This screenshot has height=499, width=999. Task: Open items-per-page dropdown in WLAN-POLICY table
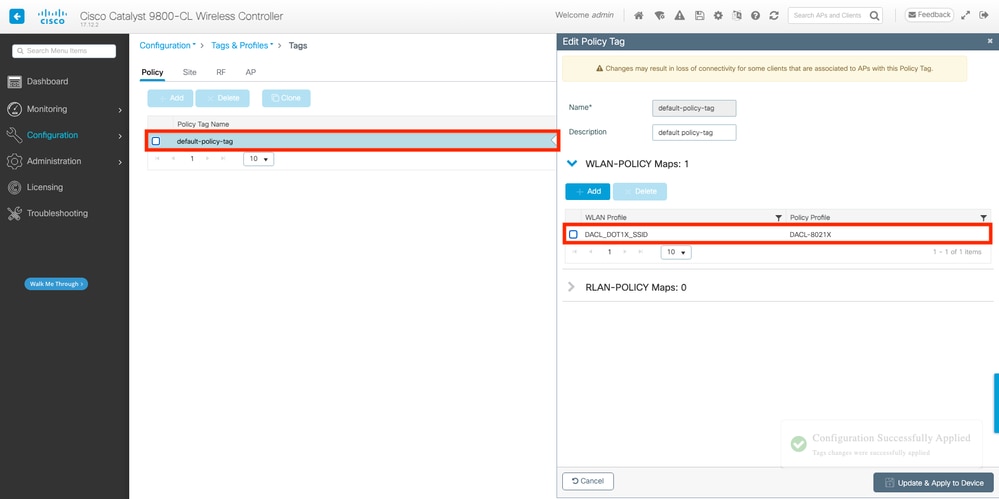point(676,252)
